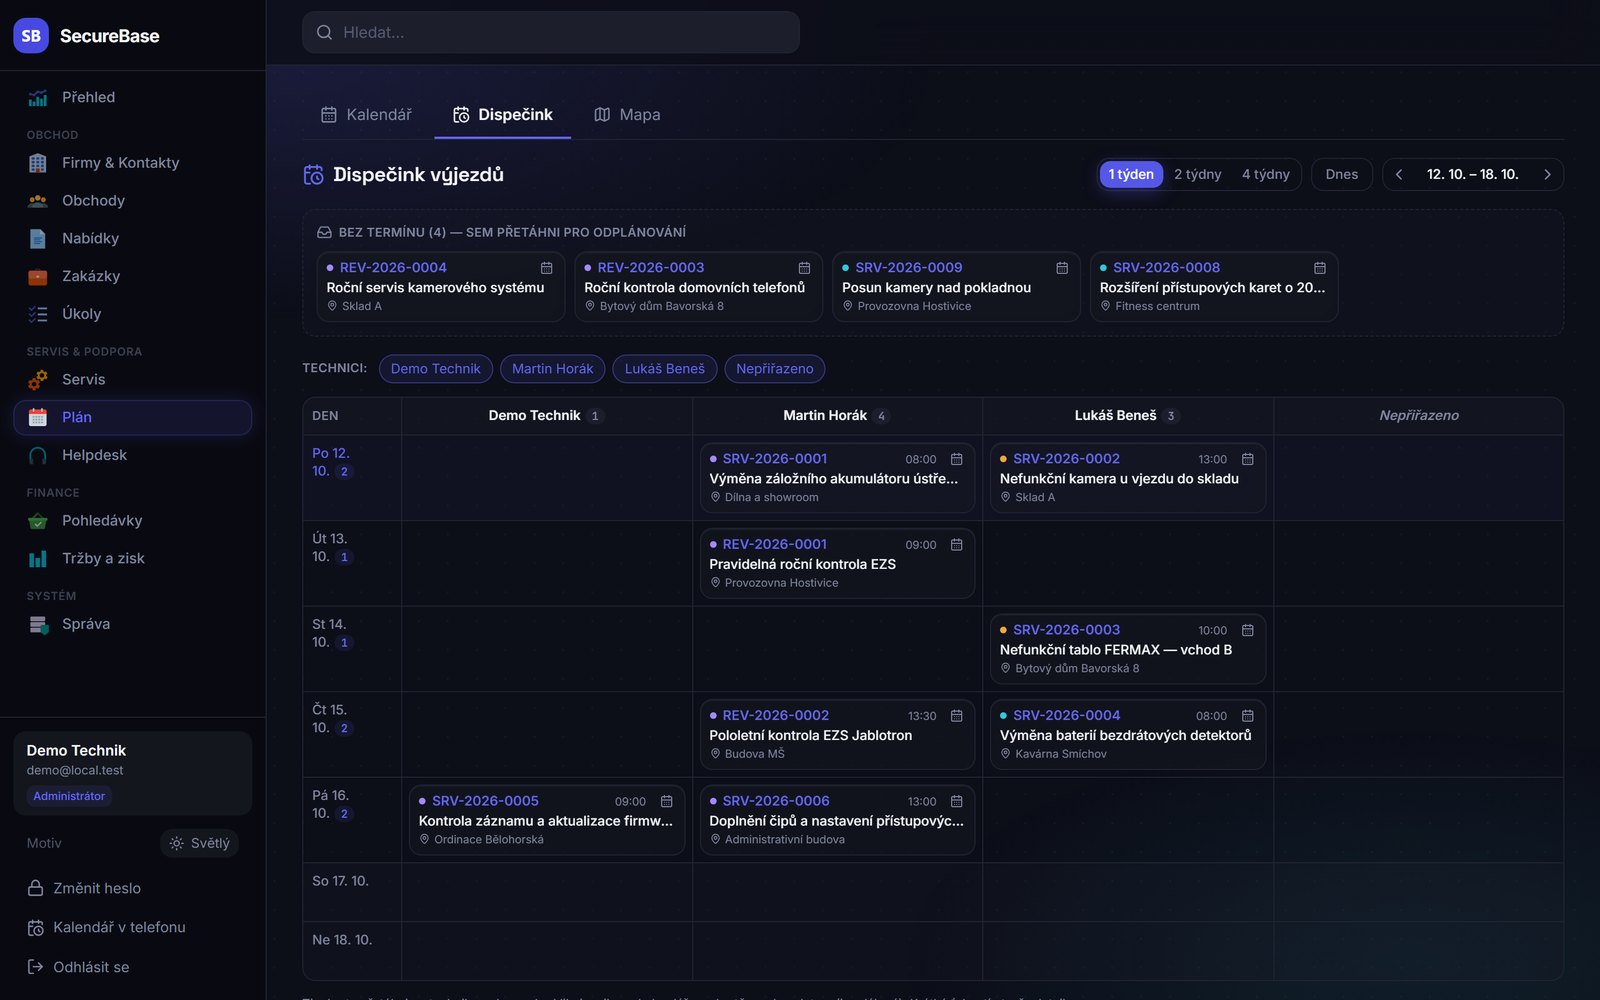1600x1000 pixels.
Task: Open schedule icon on SRV-2026-0006 card
Action: coord(956,801)
